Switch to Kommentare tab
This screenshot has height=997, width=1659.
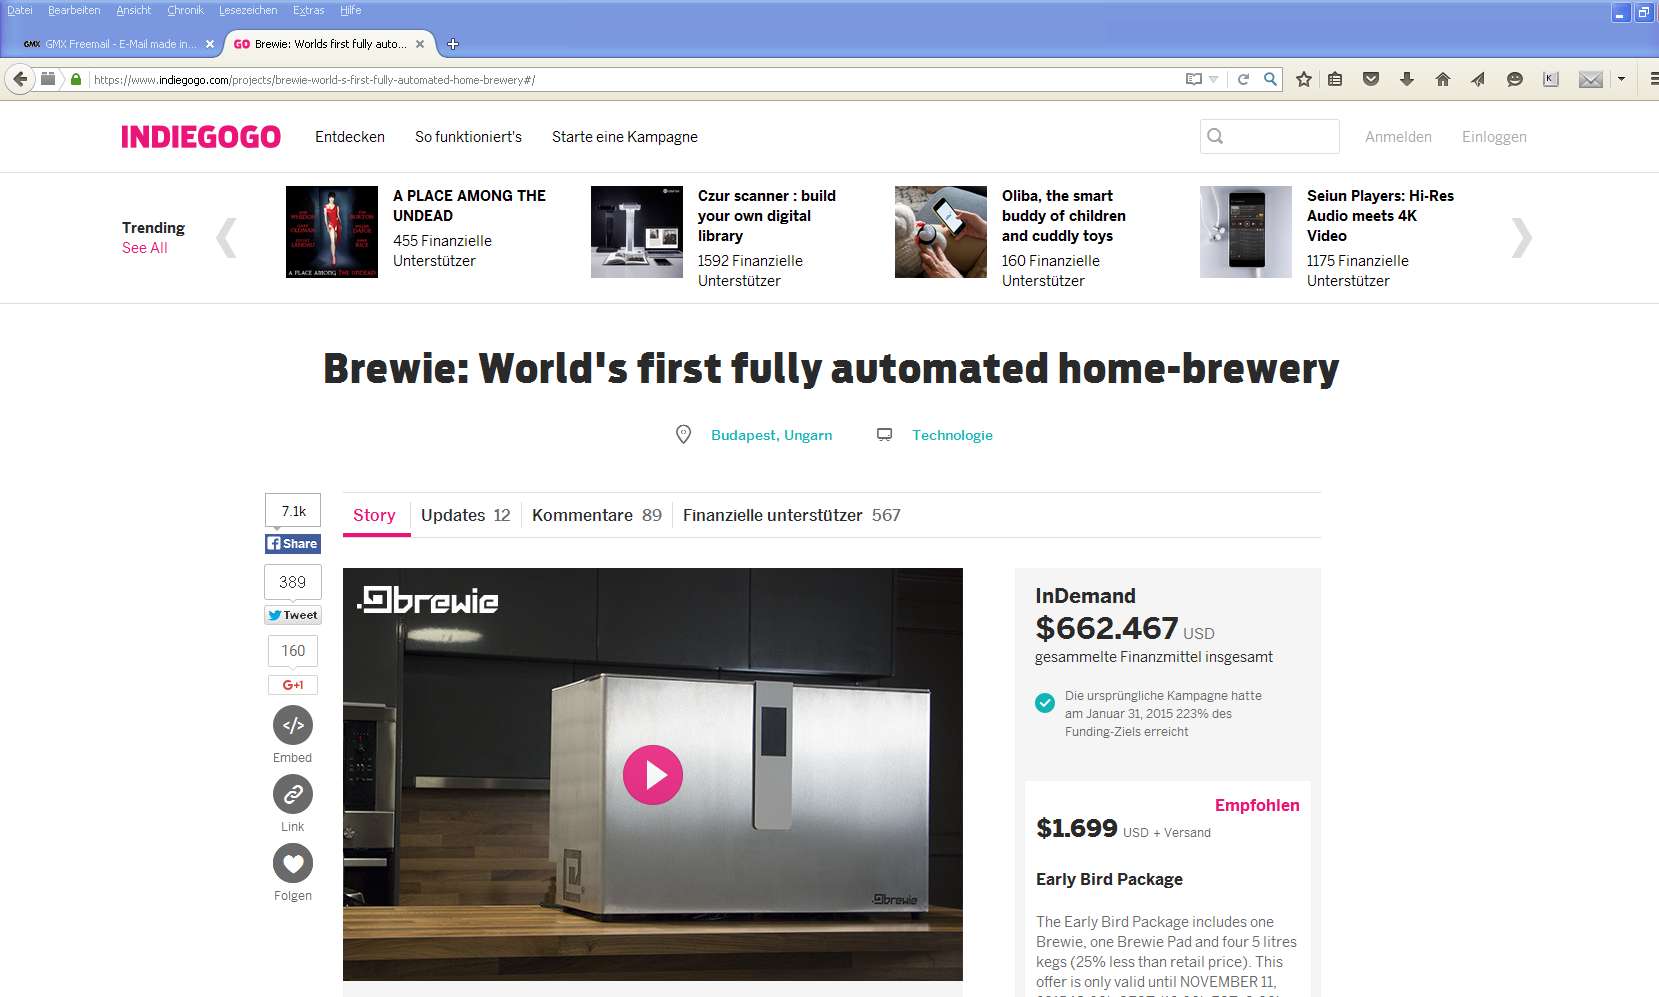[x=597, y=515]
